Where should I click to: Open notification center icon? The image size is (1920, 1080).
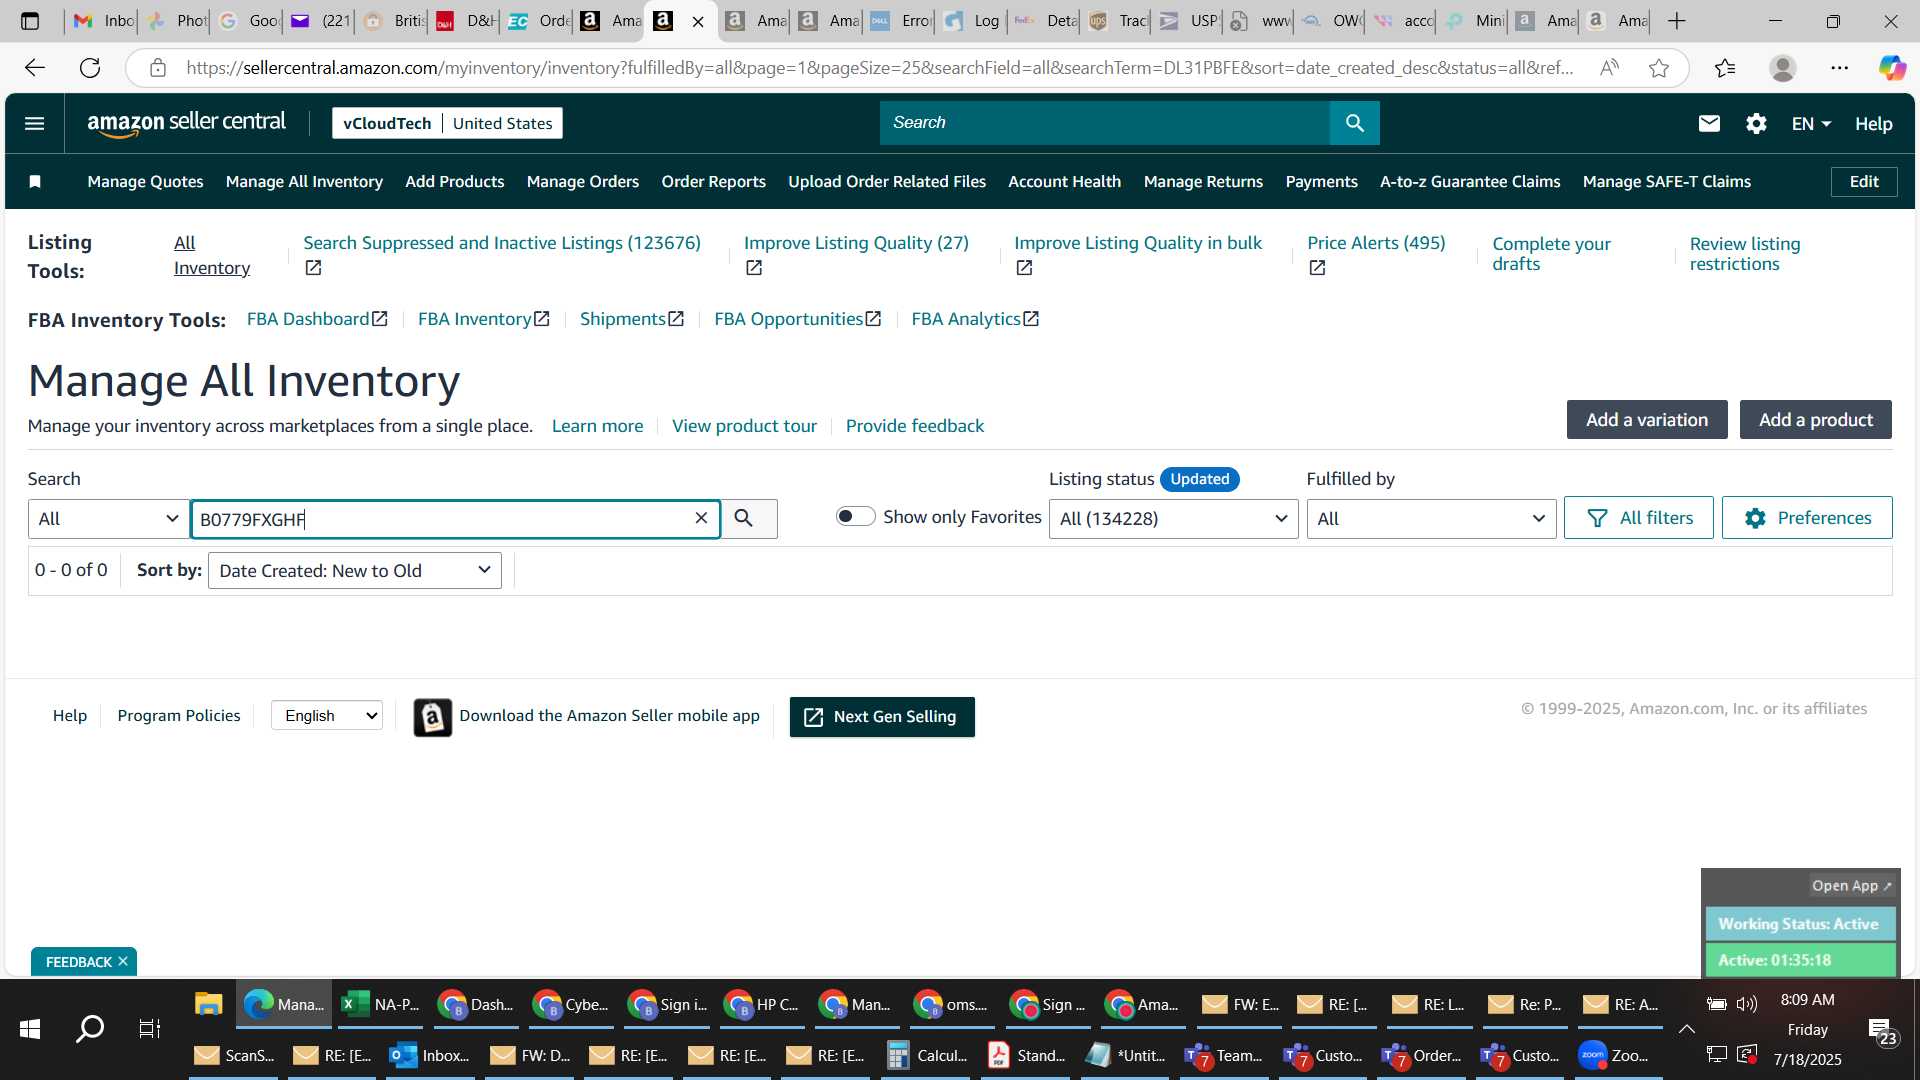[1881, 1031]
